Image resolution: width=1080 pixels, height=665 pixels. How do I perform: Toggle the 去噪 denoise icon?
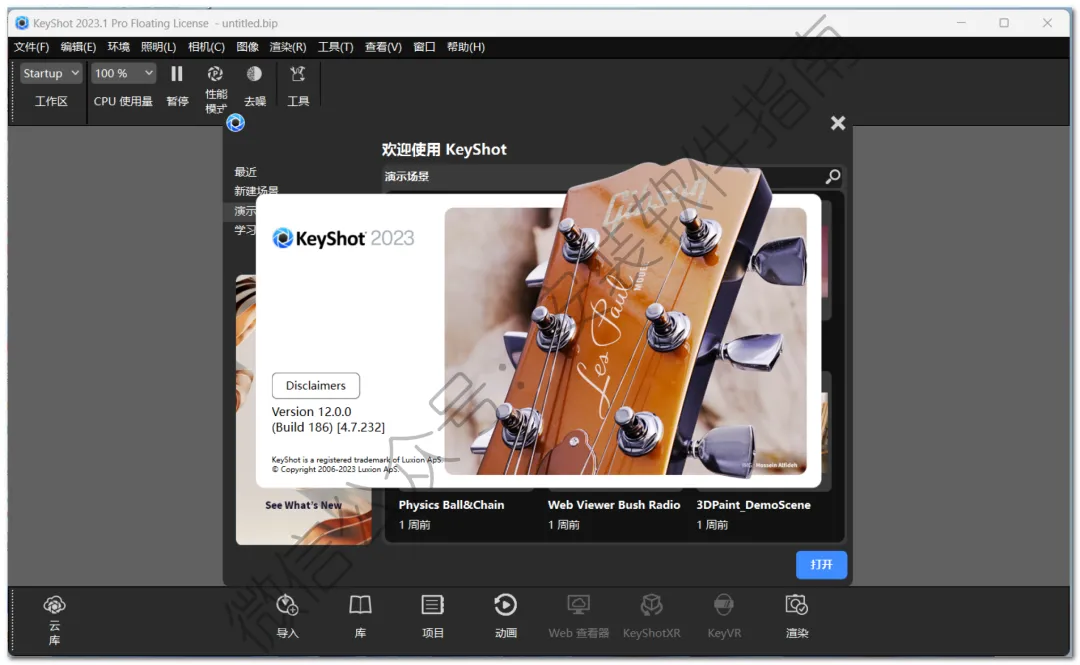coord(254,74)
